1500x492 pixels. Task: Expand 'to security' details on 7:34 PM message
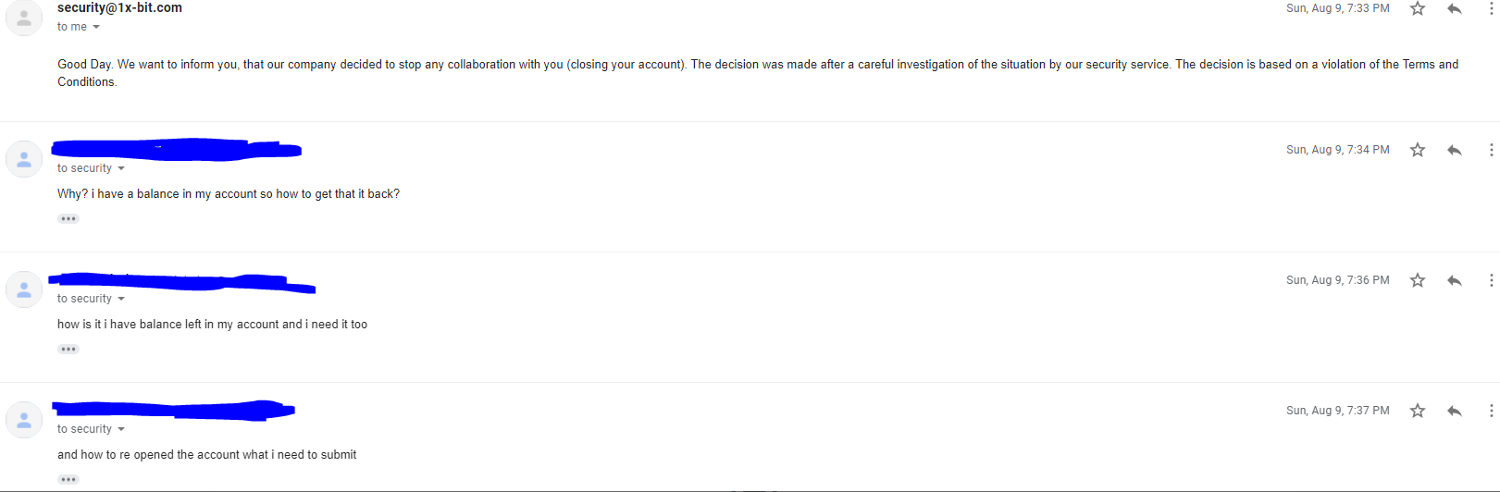pyautogui.click(x=121, y=169)
